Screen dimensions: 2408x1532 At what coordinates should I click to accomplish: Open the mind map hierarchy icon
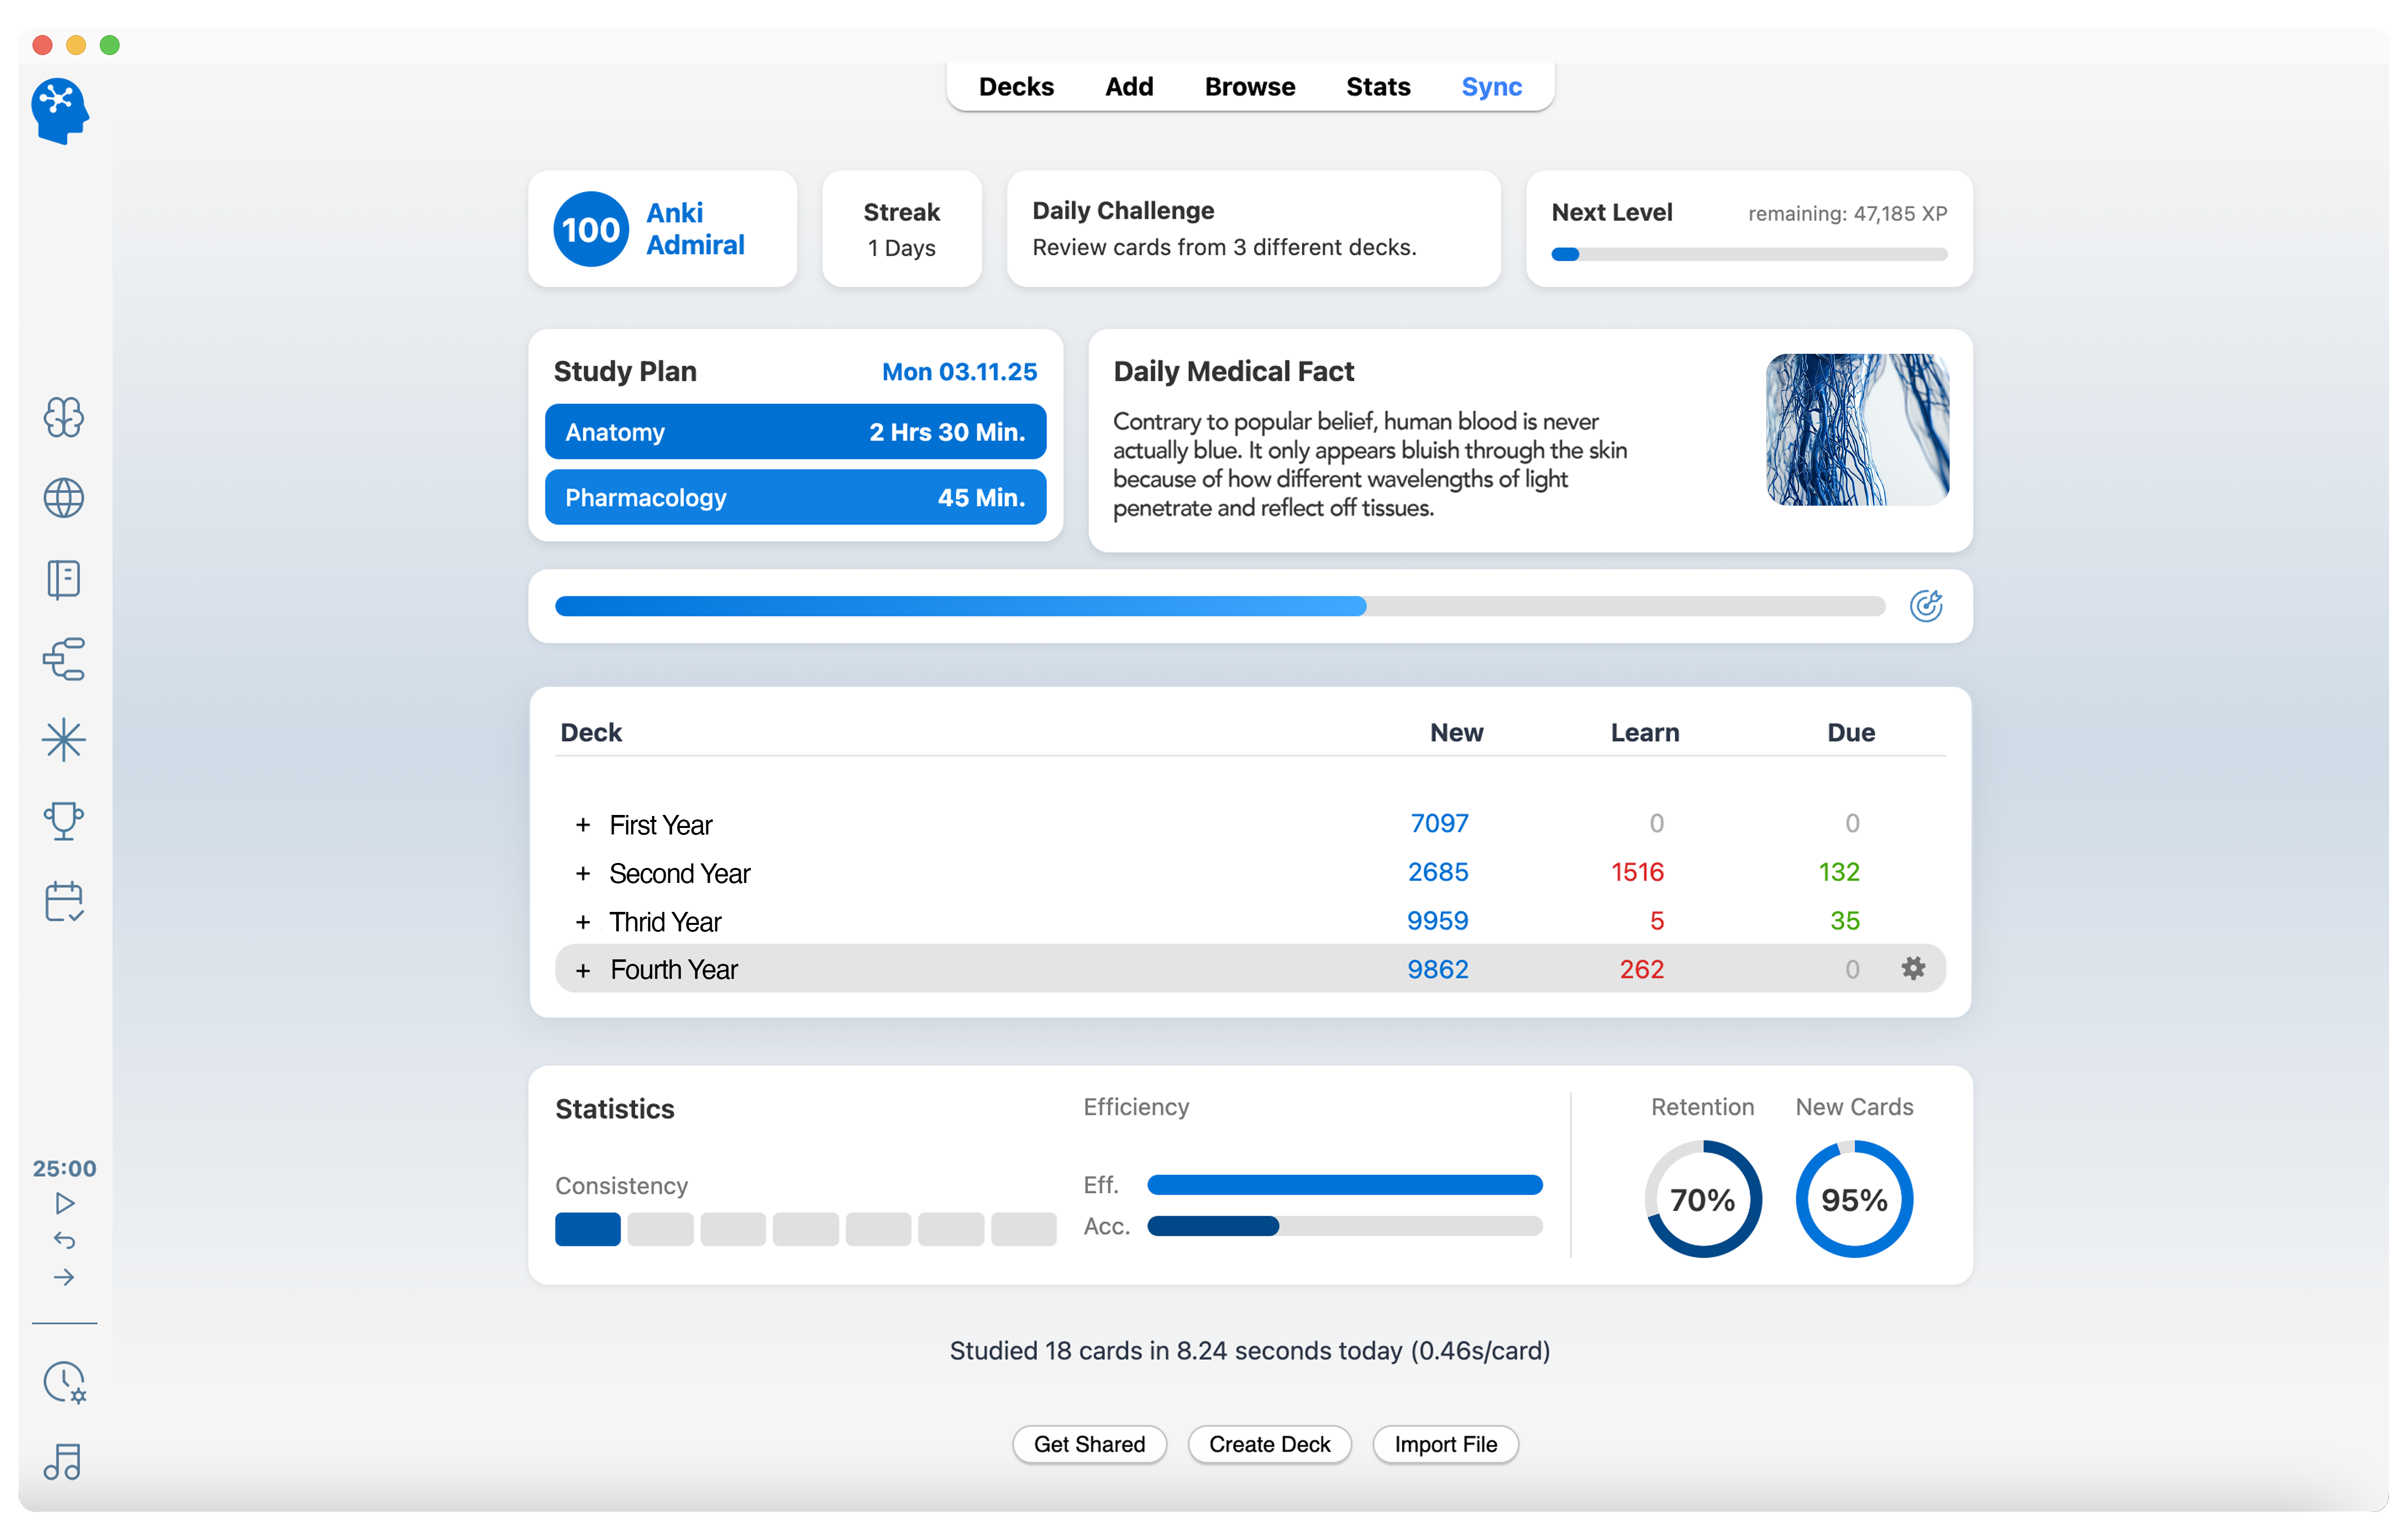(63, 660)
